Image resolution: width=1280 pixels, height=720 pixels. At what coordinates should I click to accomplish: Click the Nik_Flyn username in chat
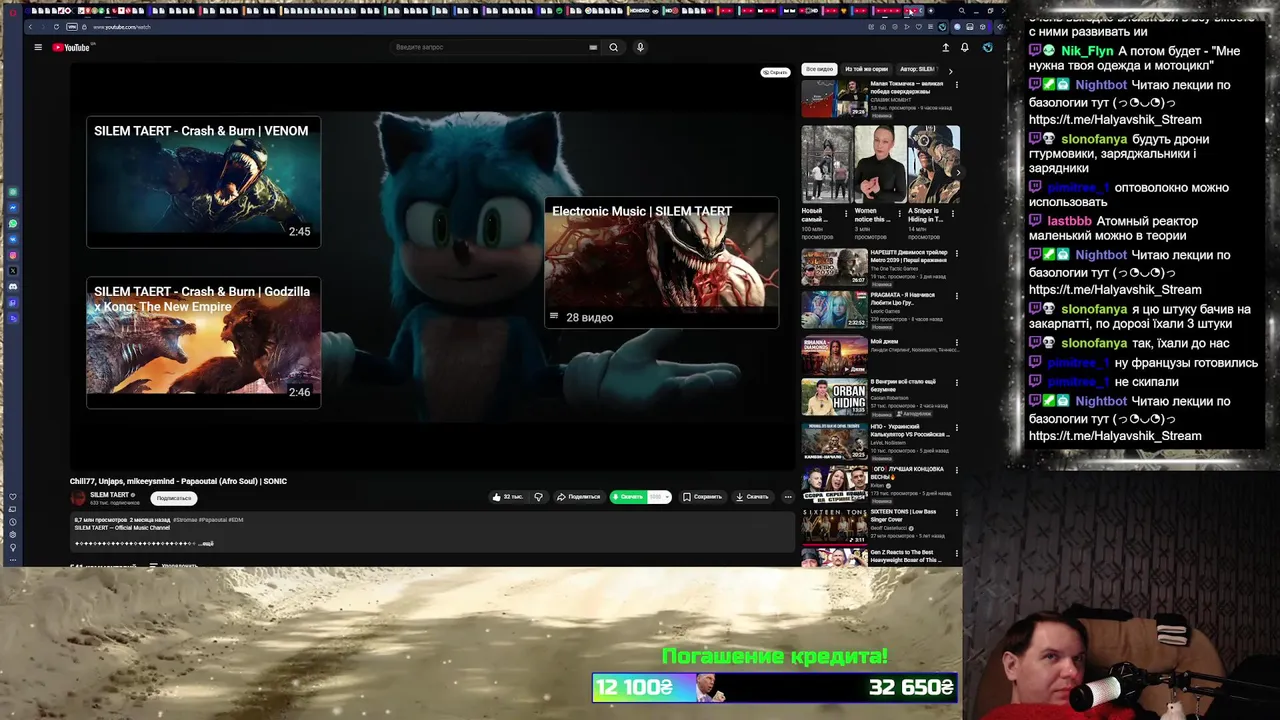tap(1087, 51)
